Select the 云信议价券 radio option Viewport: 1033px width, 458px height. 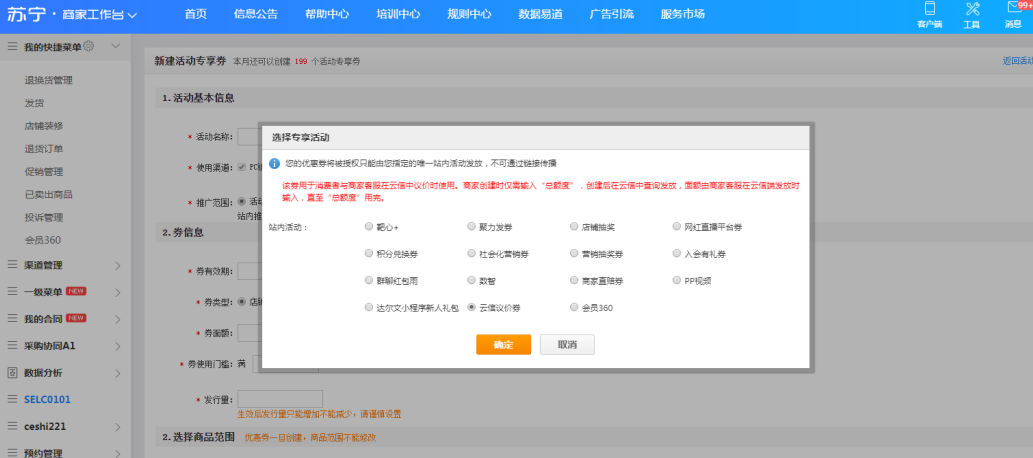pos(471,307)
